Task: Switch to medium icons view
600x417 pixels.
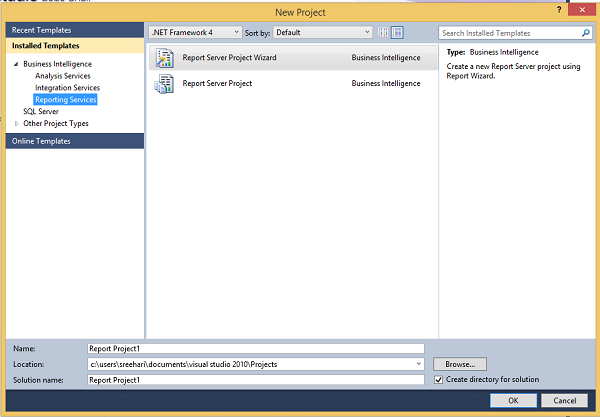Action: (397, 33)
